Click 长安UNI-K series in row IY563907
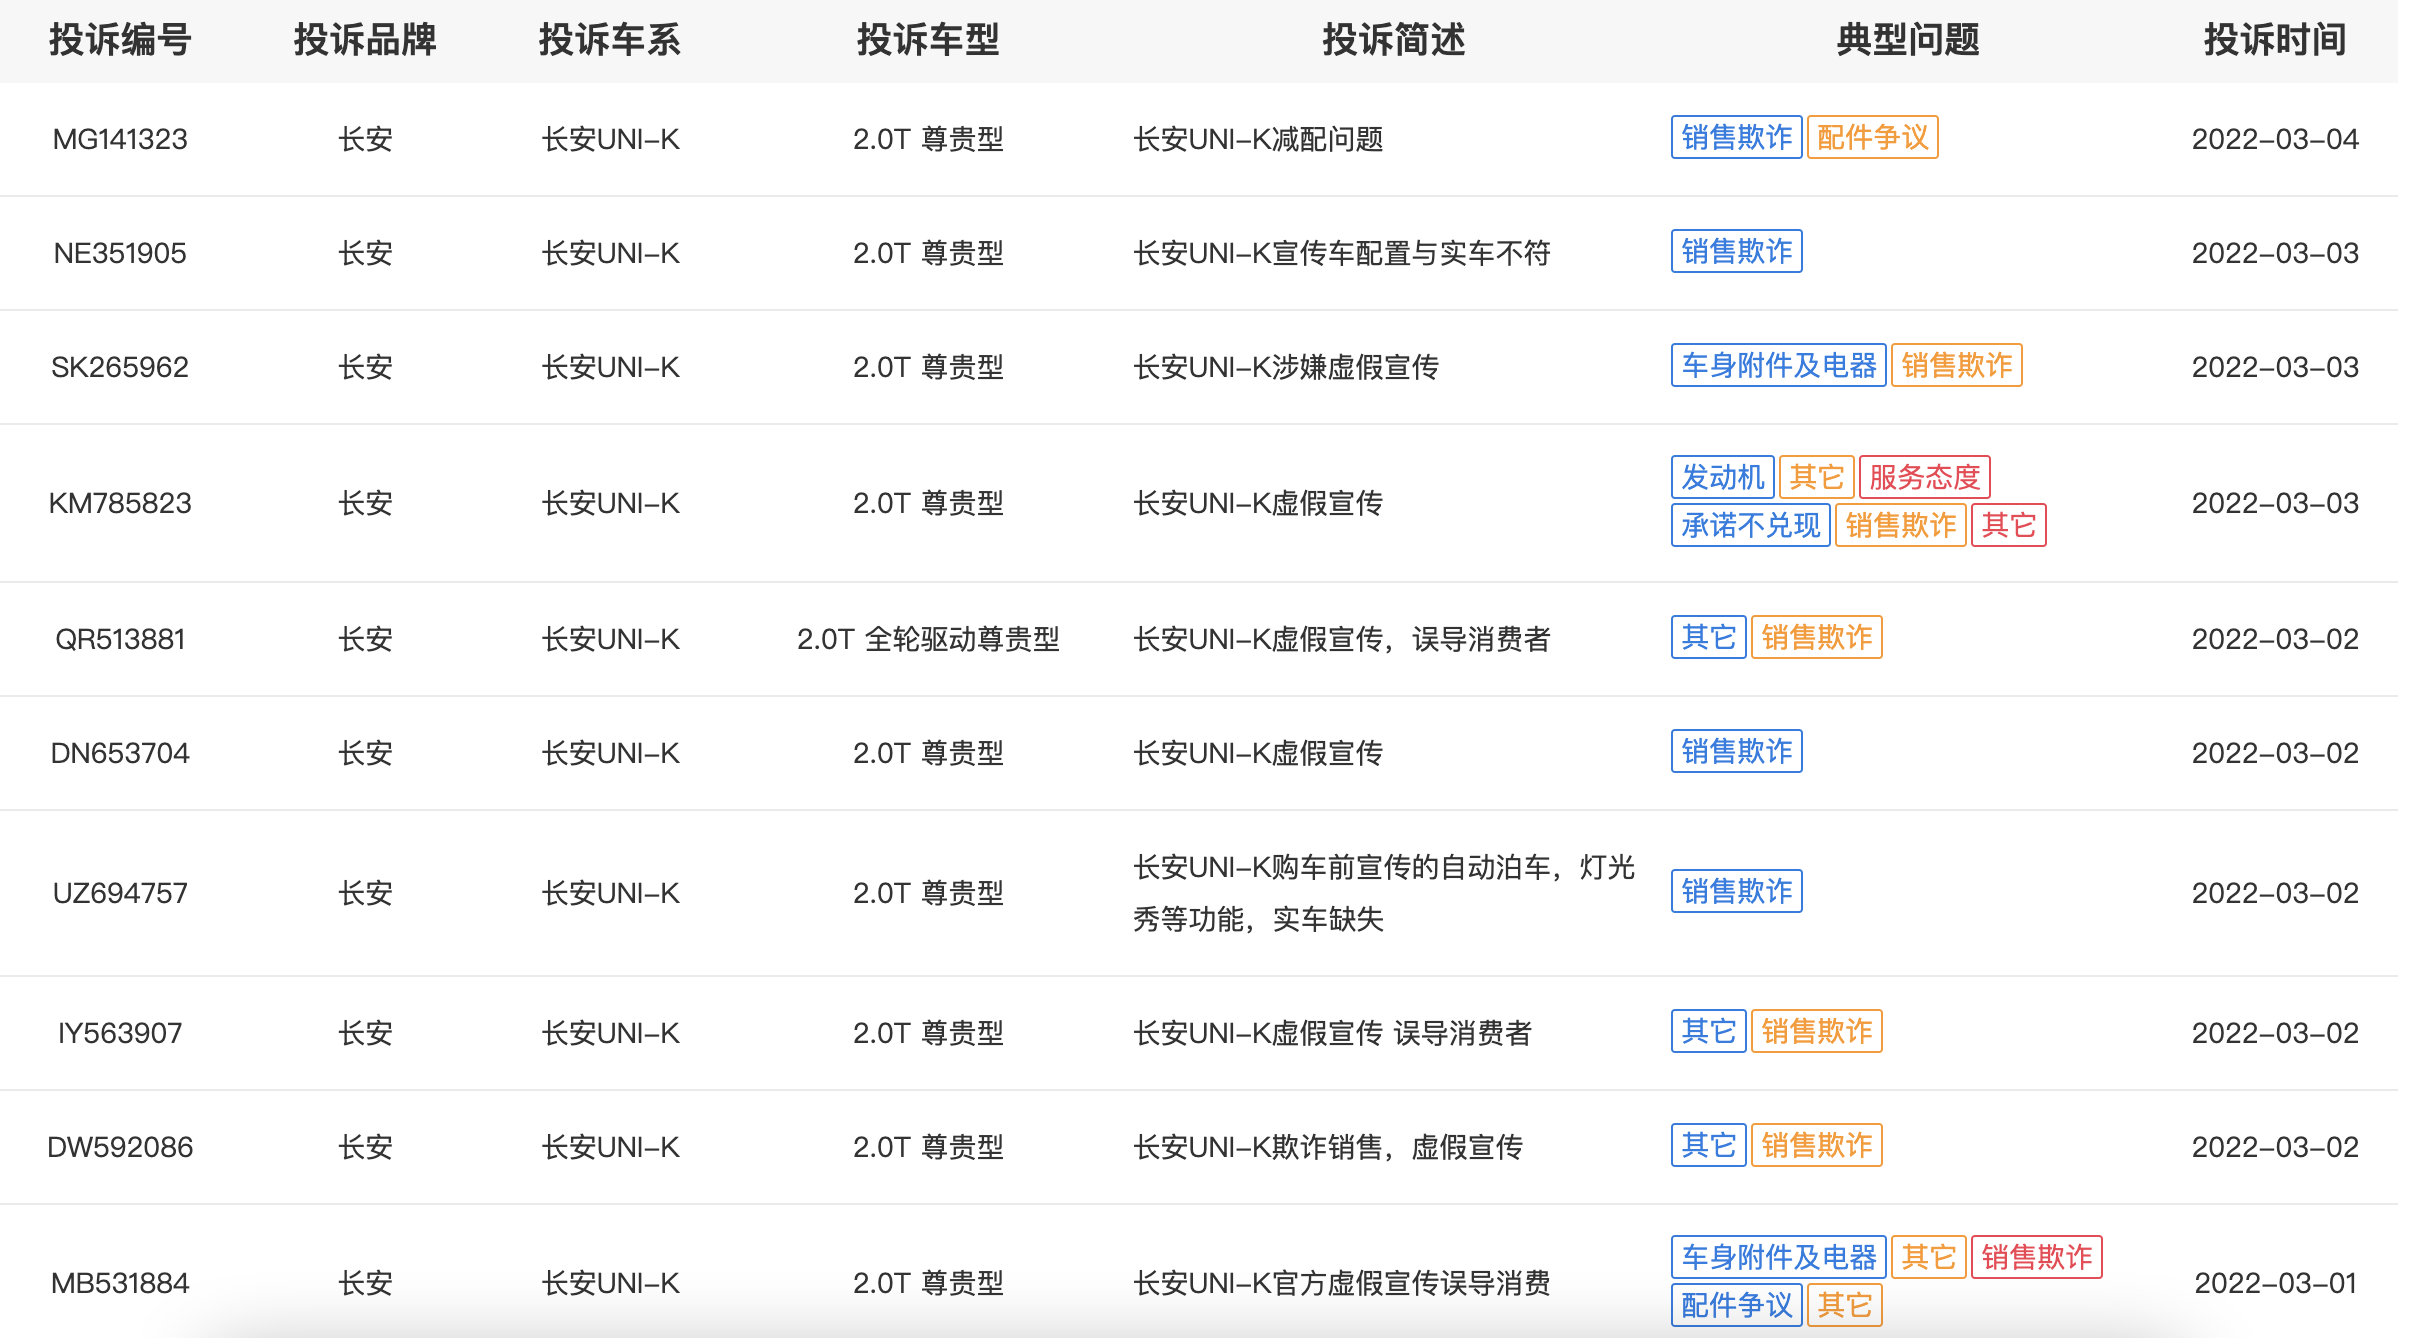 coord(610,1033)
